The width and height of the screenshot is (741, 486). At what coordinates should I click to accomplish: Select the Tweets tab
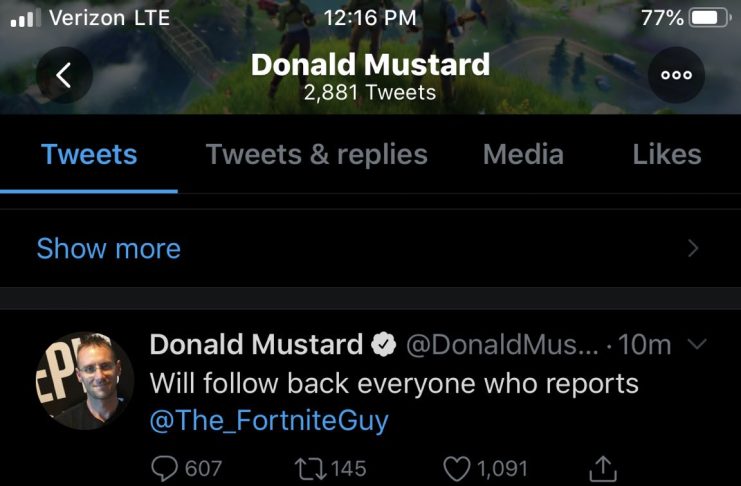coord(89,155)
